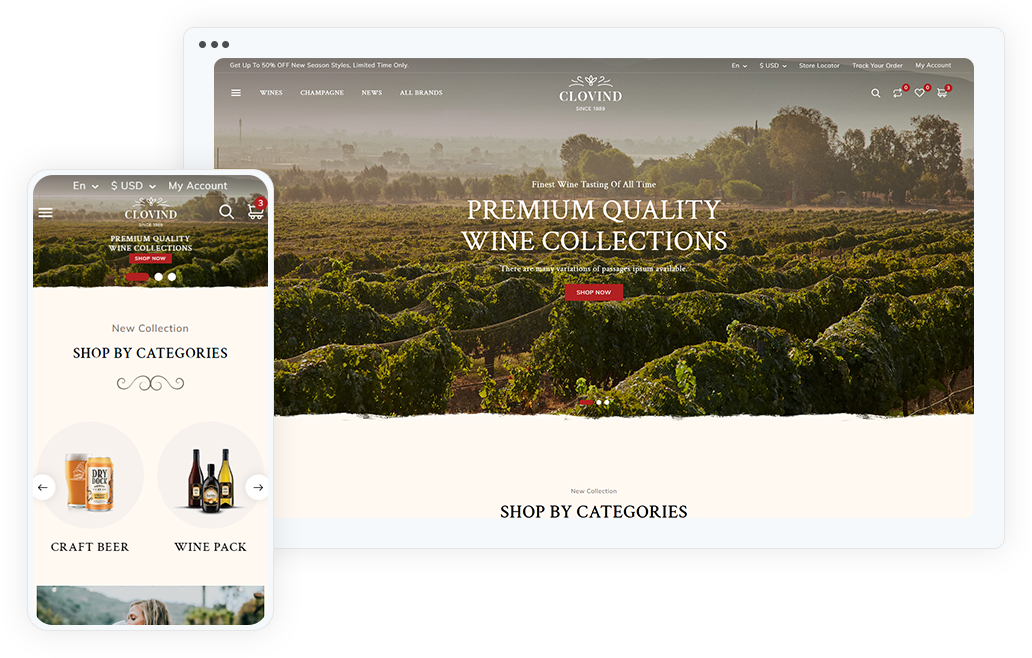Screen dimensions: 1032x658
Task: Tap the mobile hamburger menu icon
Action: (x=45, y=213)
